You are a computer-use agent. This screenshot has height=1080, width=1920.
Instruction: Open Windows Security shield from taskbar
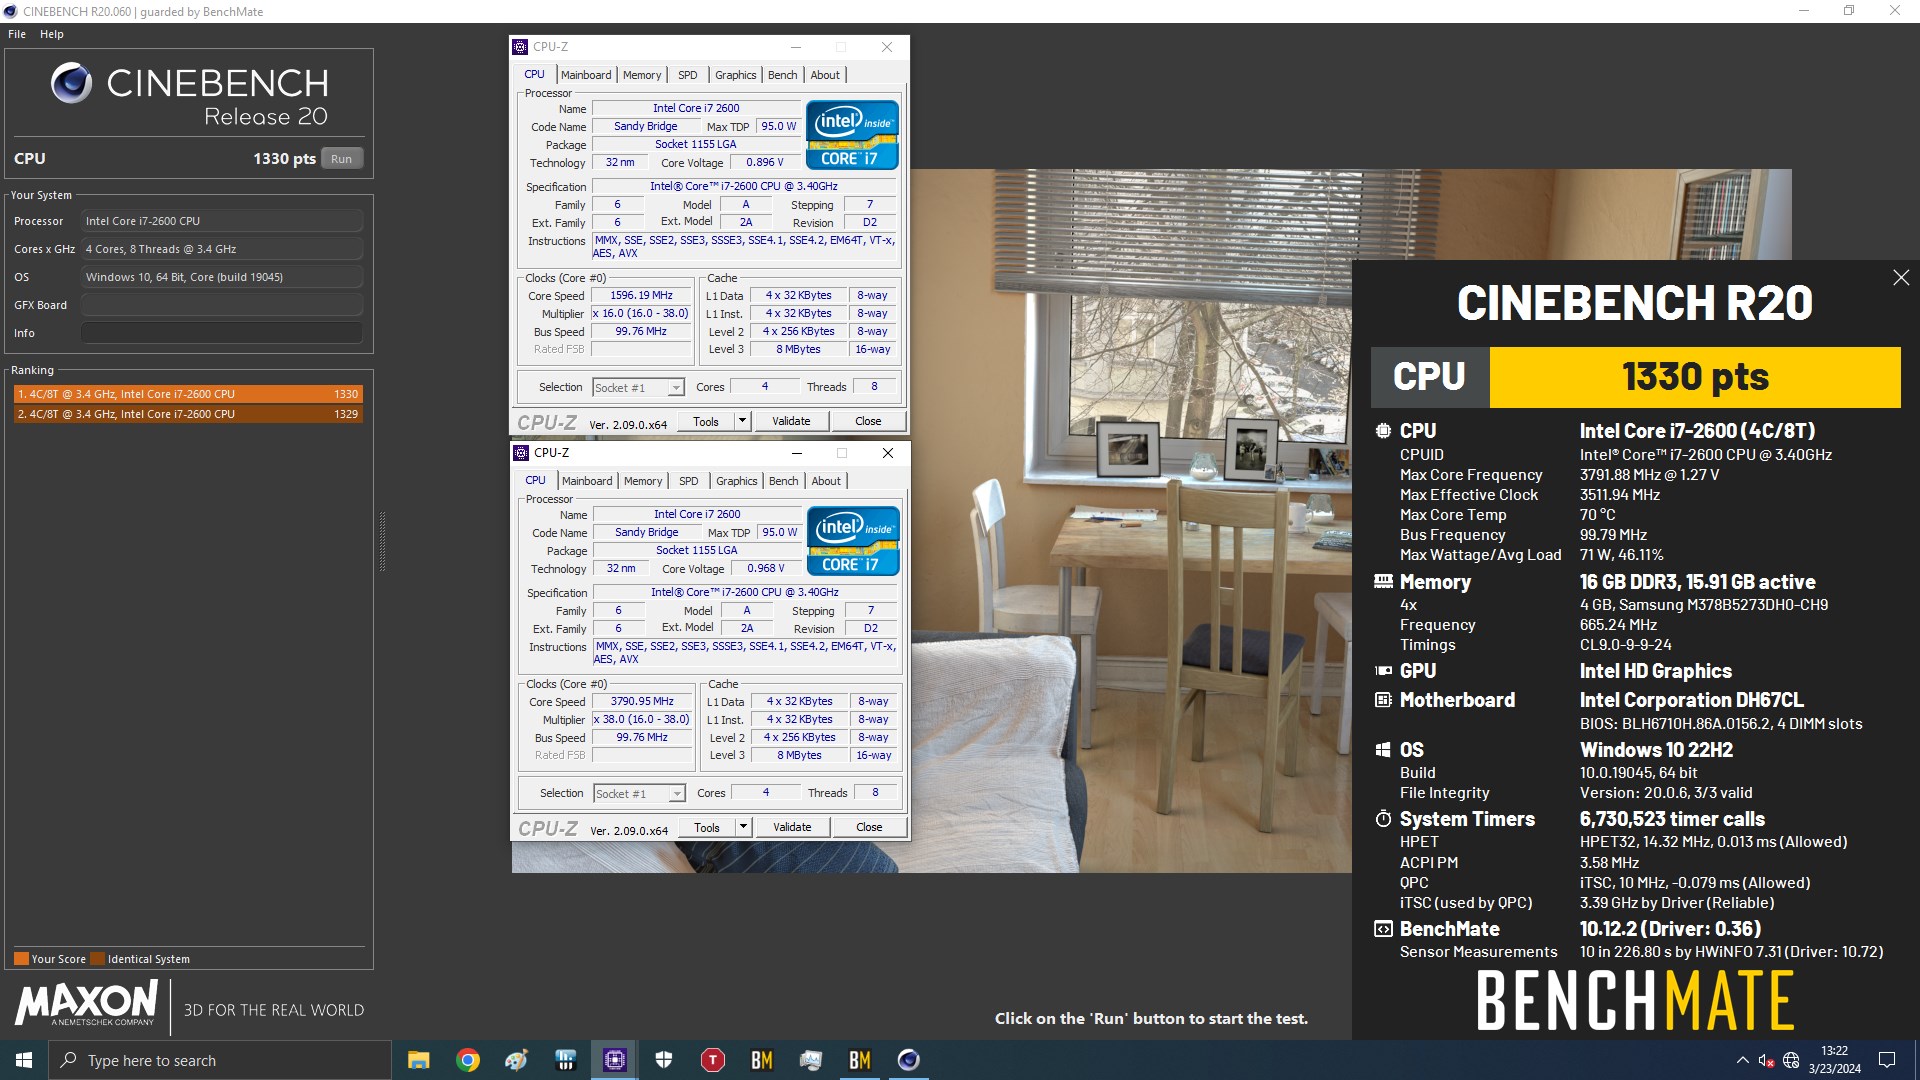point(664,1060)
